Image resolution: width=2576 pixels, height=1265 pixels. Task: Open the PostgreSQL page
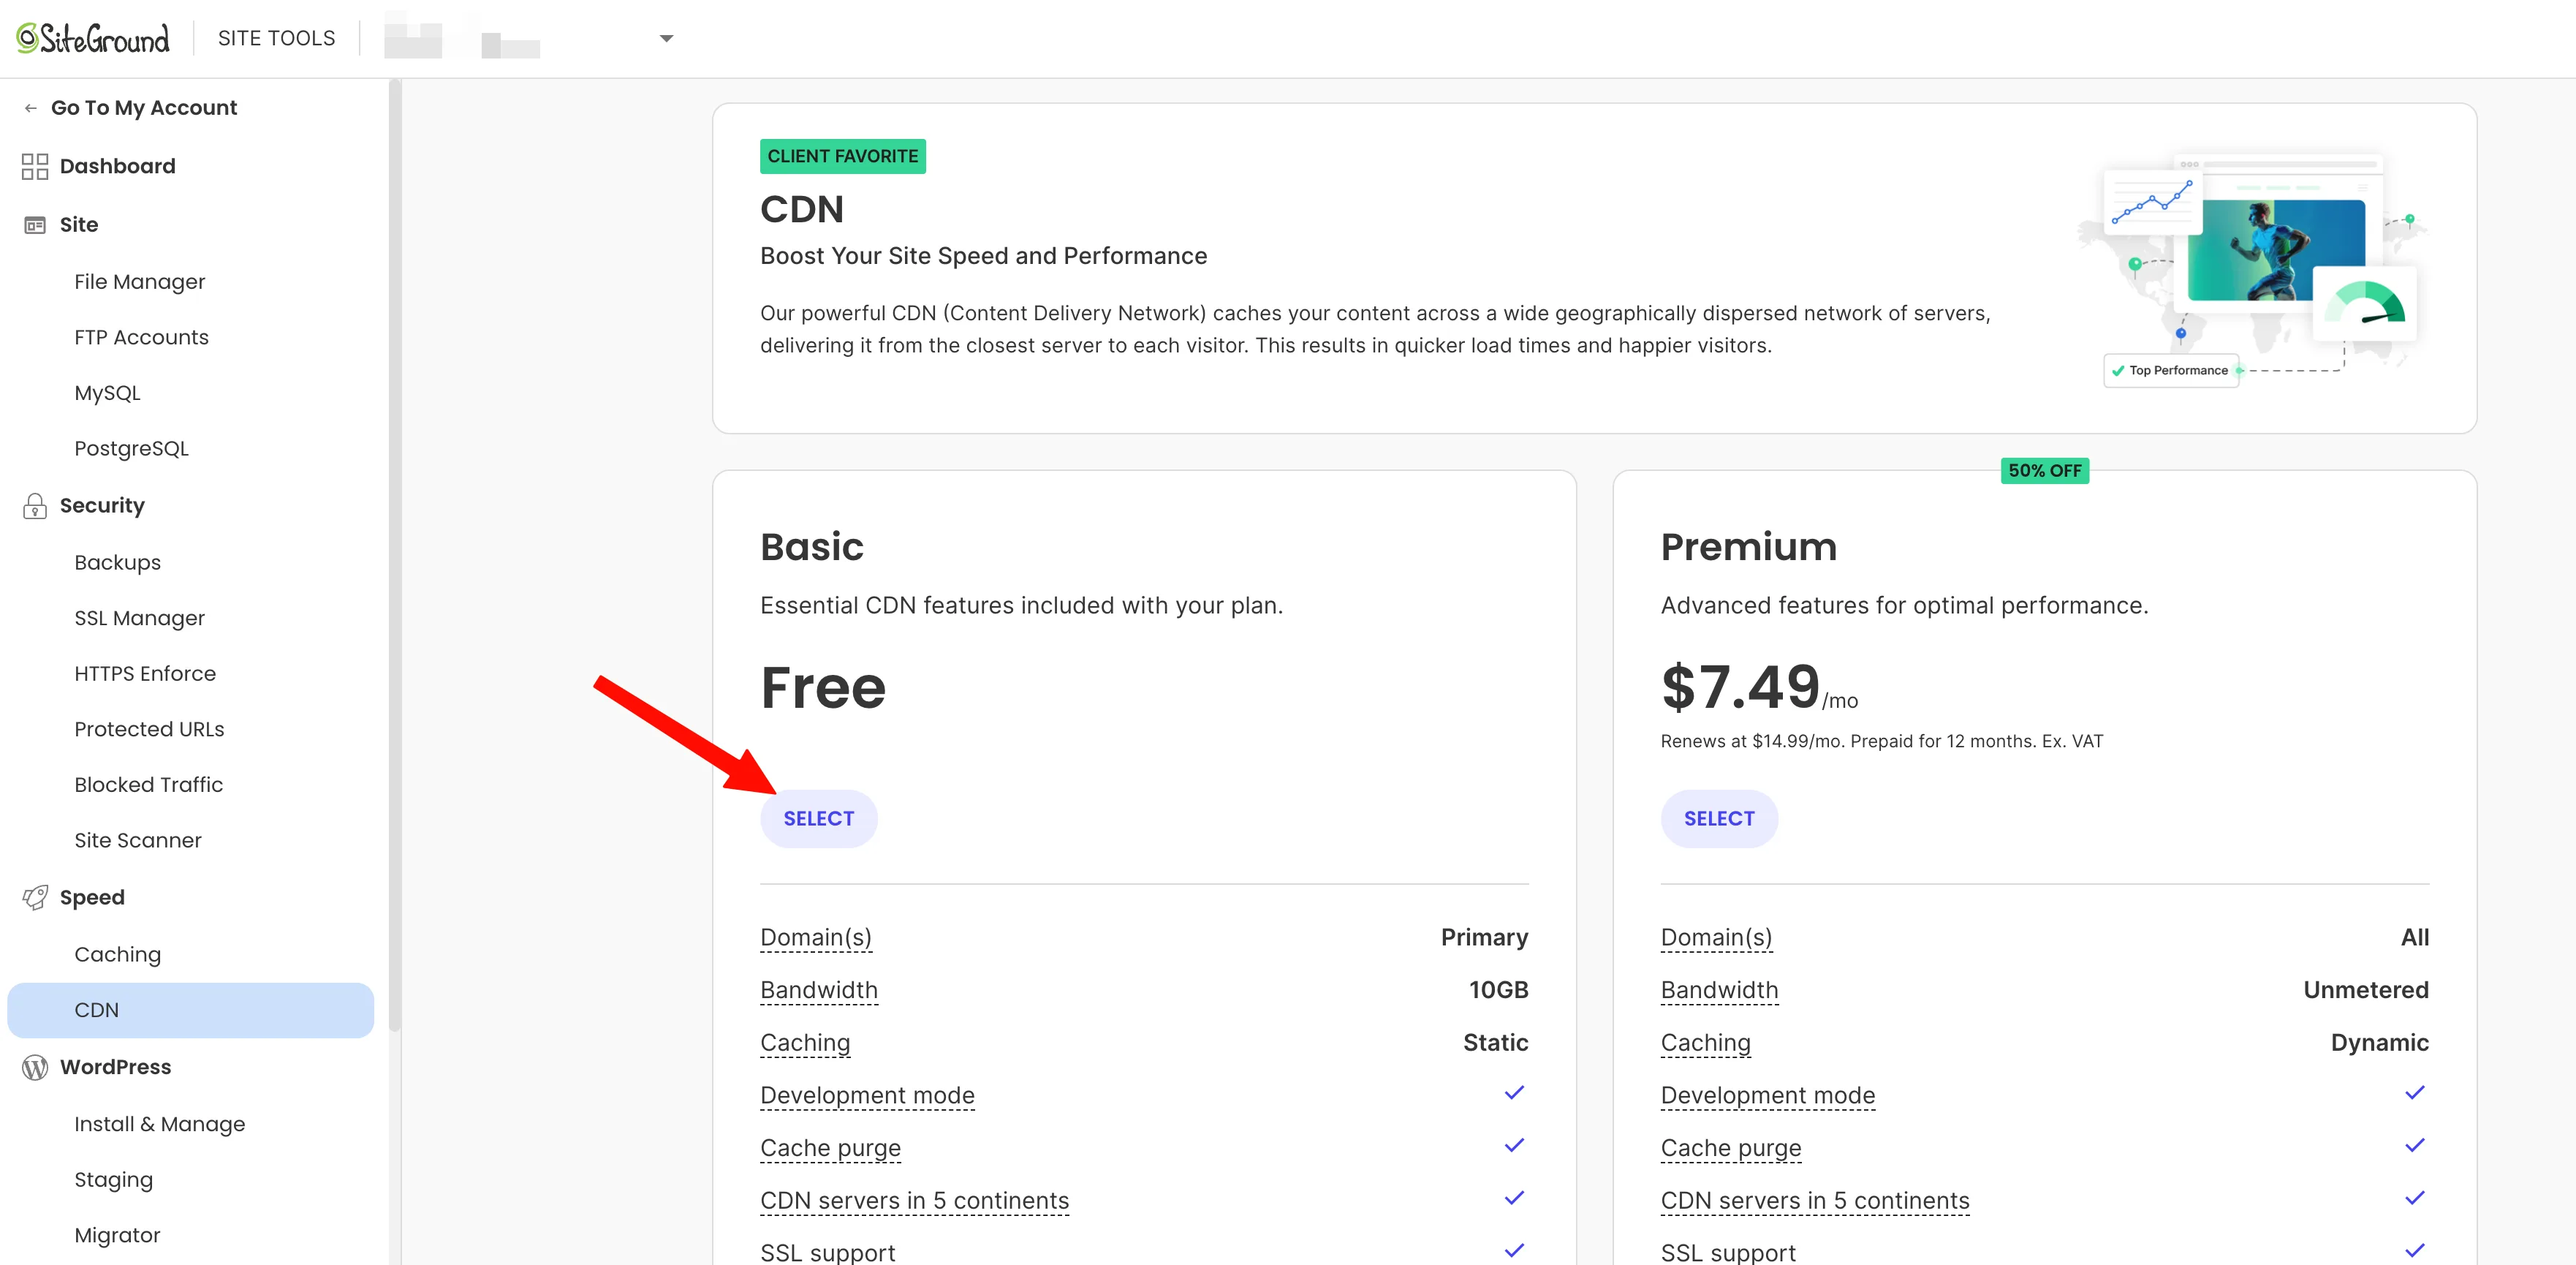(131, 449)
